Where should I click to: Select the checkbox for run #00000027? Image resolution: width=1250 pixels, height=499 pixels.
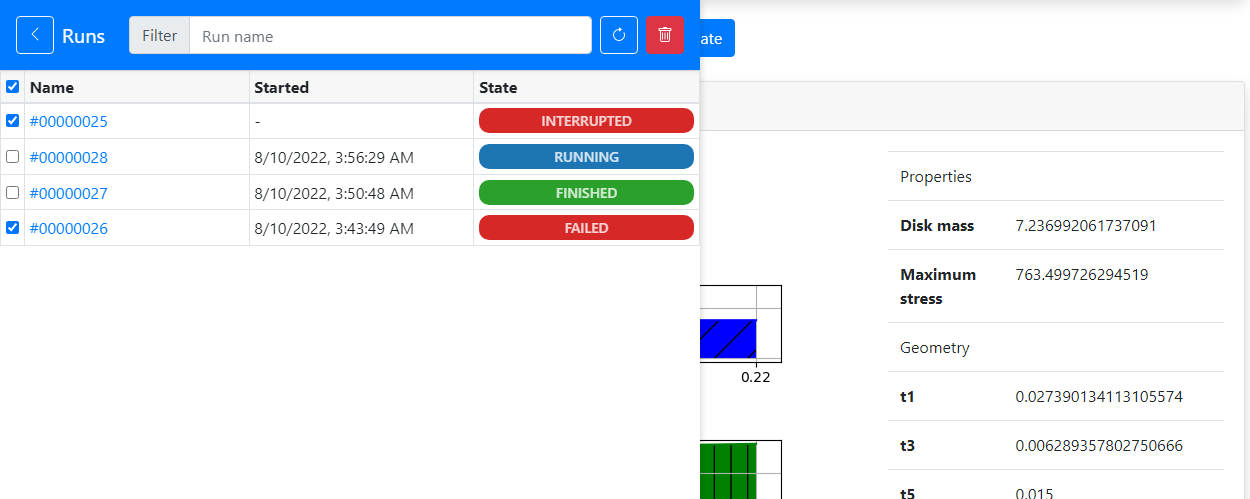(13, 192)
